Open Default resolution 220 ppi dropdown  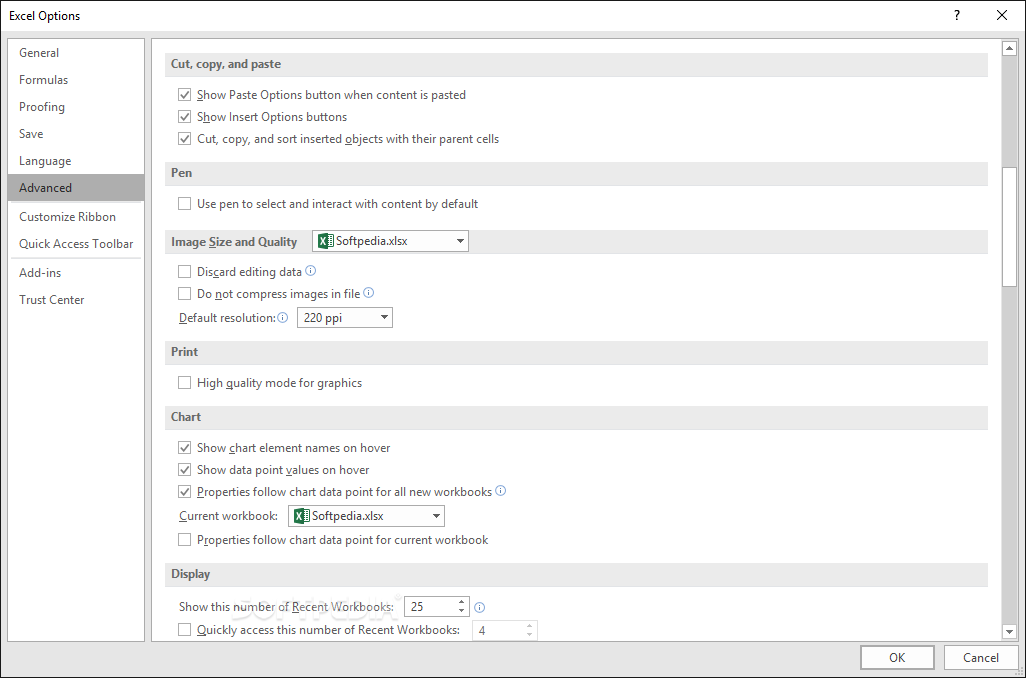(345, 317)
